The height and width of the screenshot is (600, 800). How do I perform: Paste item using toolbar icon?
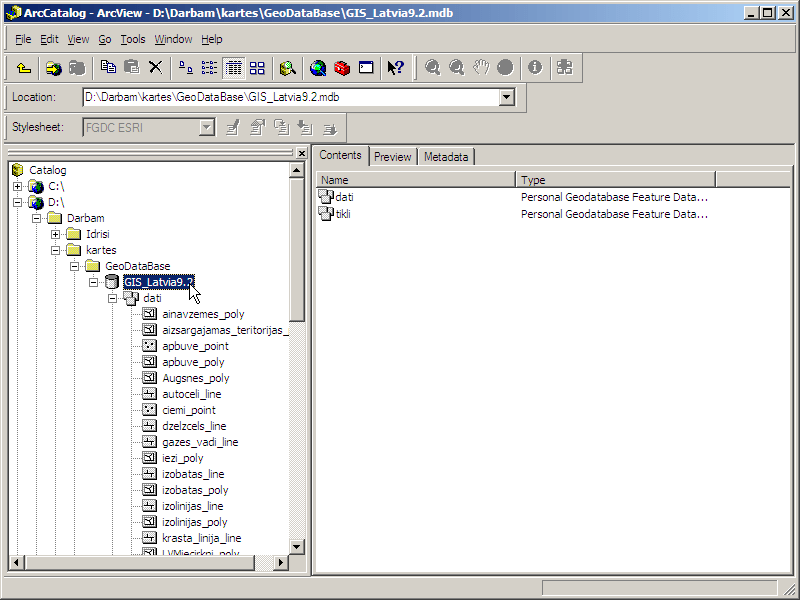pos(132,68)
